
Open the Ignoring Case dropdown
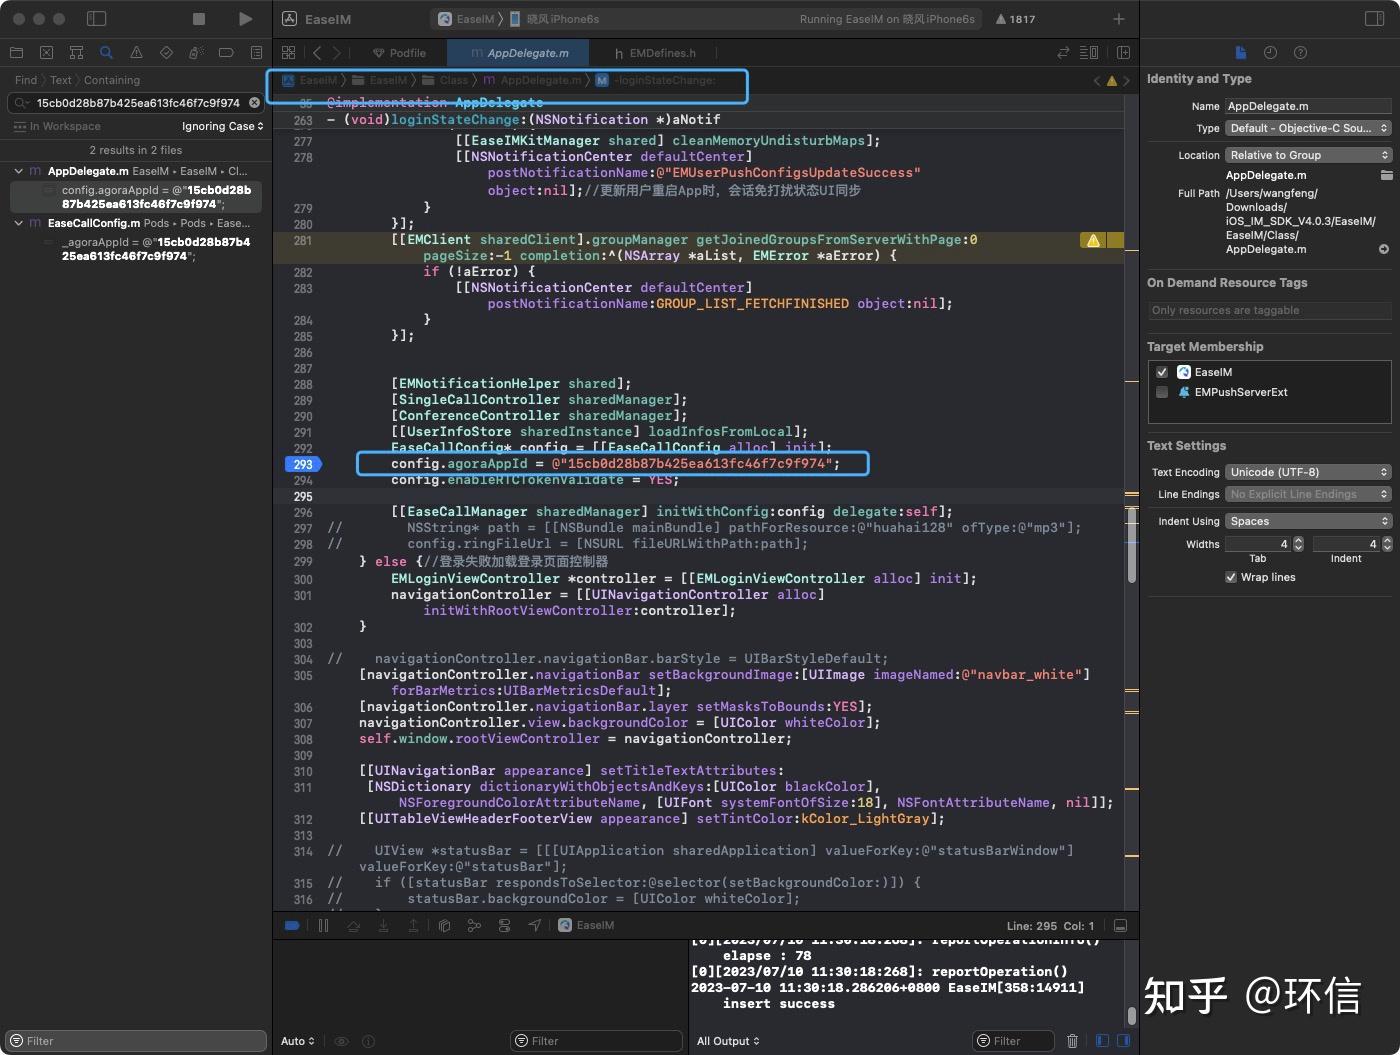click(x=223, y=126)
